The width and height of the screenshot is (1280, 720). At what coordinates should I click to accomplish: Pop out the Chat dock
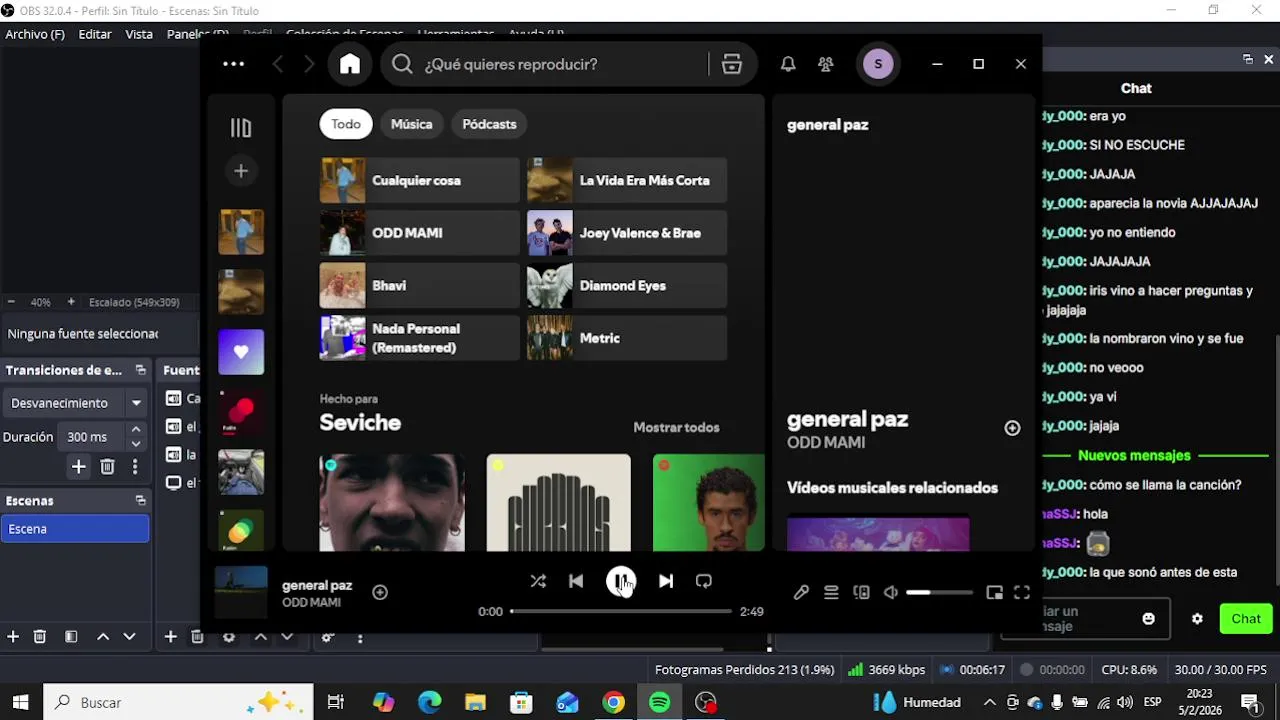click(1248, 59)
